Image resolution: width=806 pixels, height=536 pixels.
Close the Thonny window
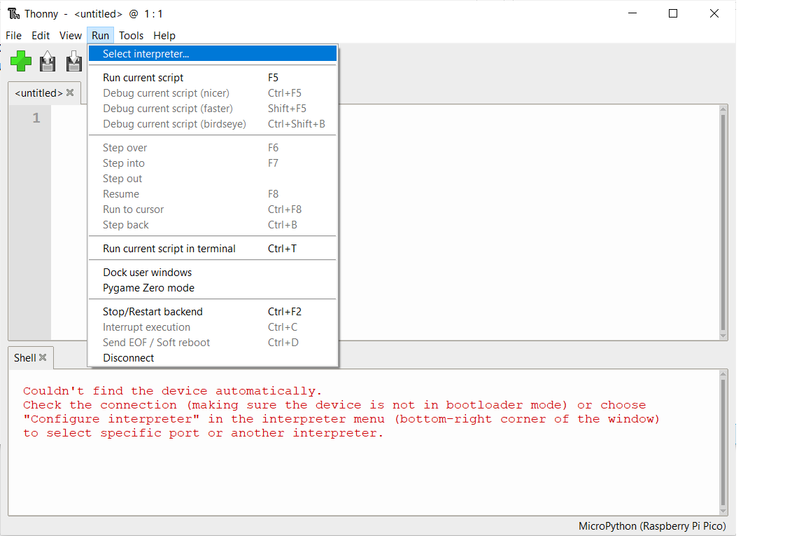click(714, 13)
